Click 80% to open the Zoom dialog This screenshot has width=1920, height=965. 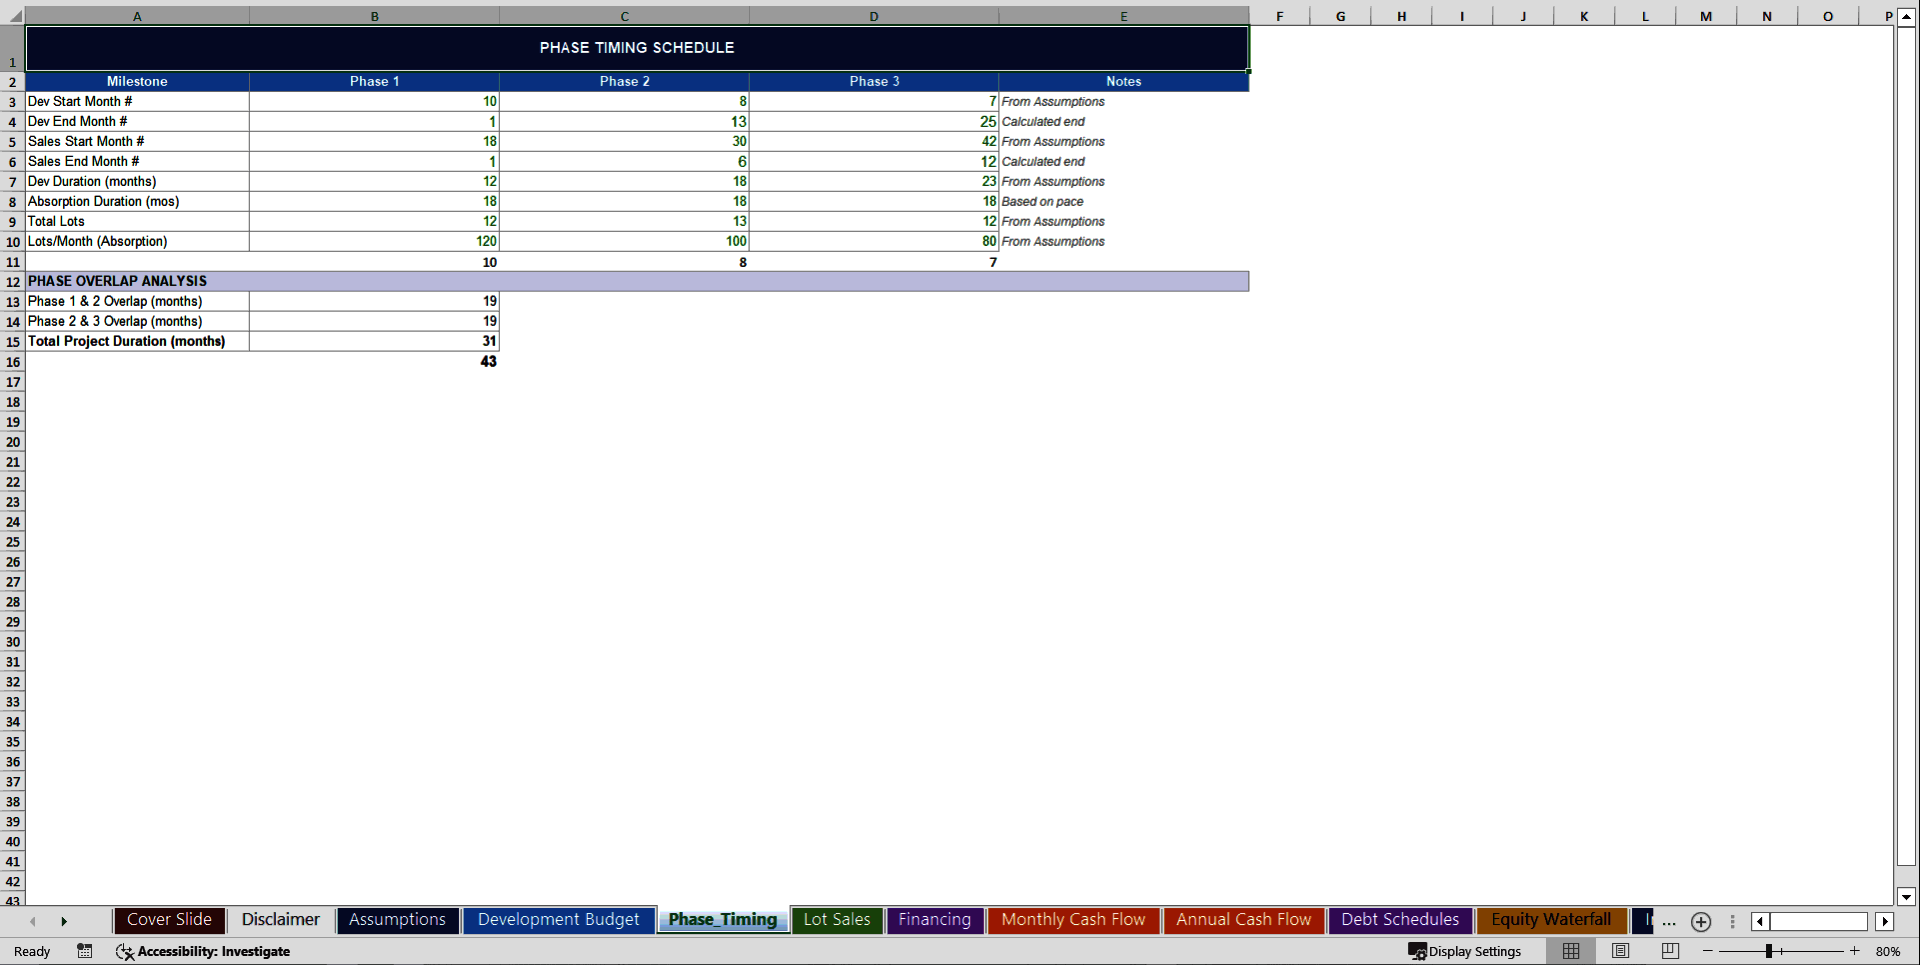[x=1889, y=951]
